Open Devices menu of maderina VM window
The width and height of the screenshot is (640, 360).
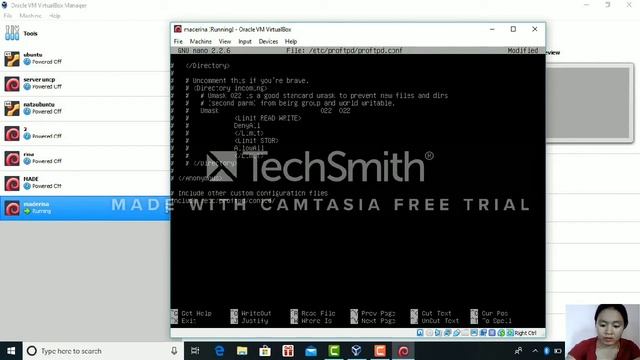tap(268, 42)
